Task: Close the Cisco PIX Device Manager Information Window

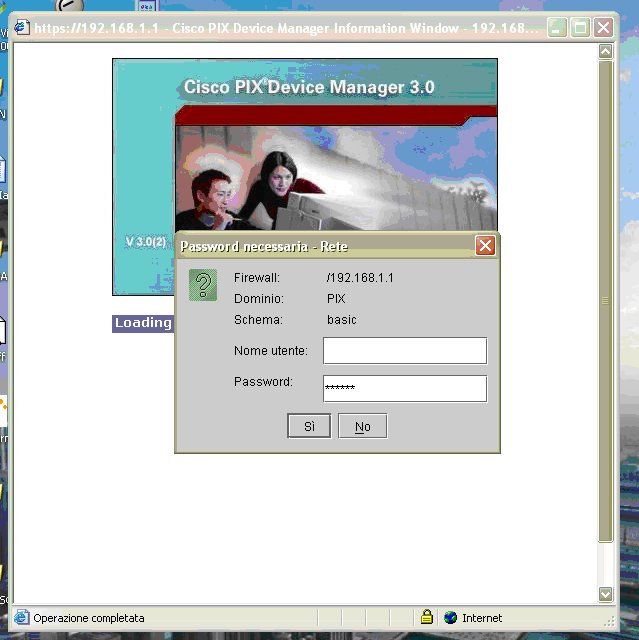Action: point(603,28)
